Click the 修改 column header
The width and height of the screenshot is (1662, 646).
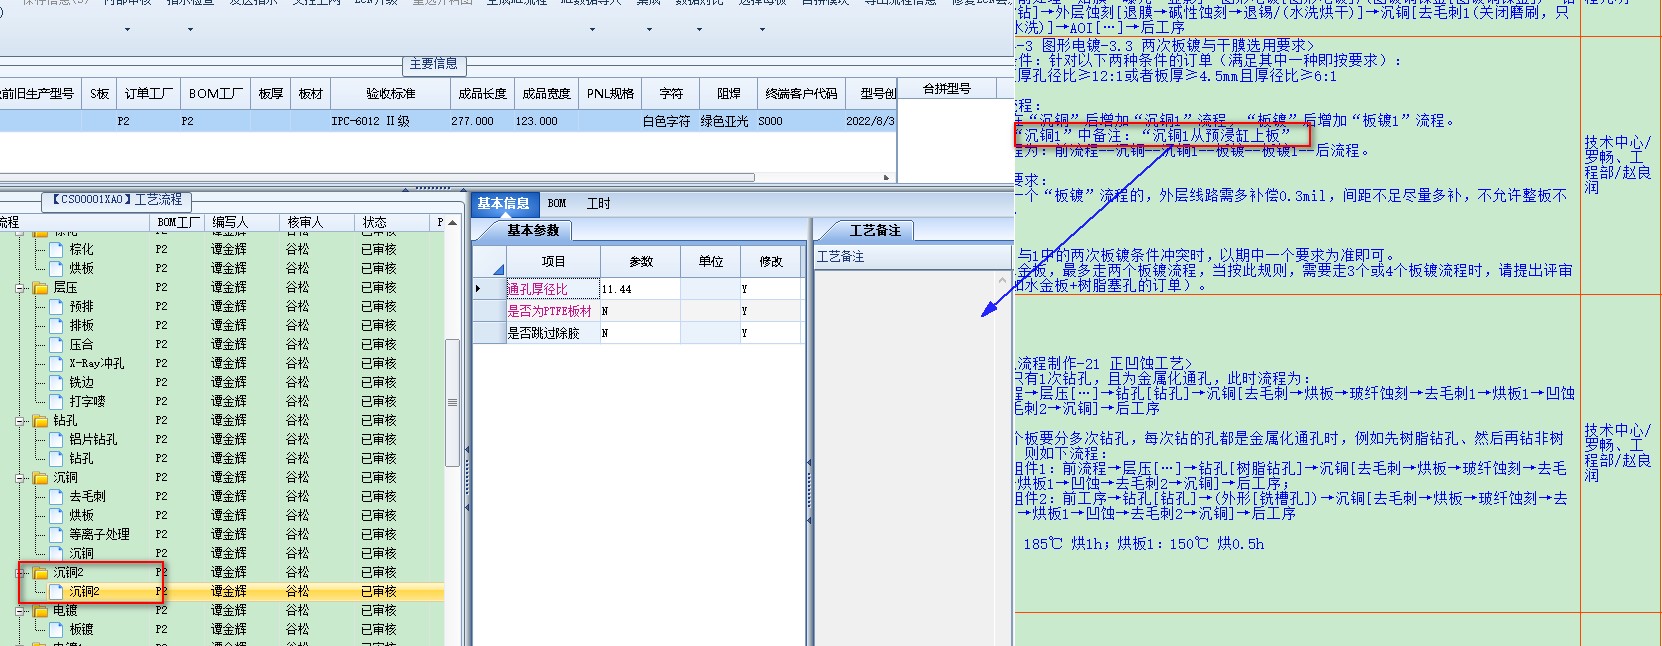click(770, 261)
